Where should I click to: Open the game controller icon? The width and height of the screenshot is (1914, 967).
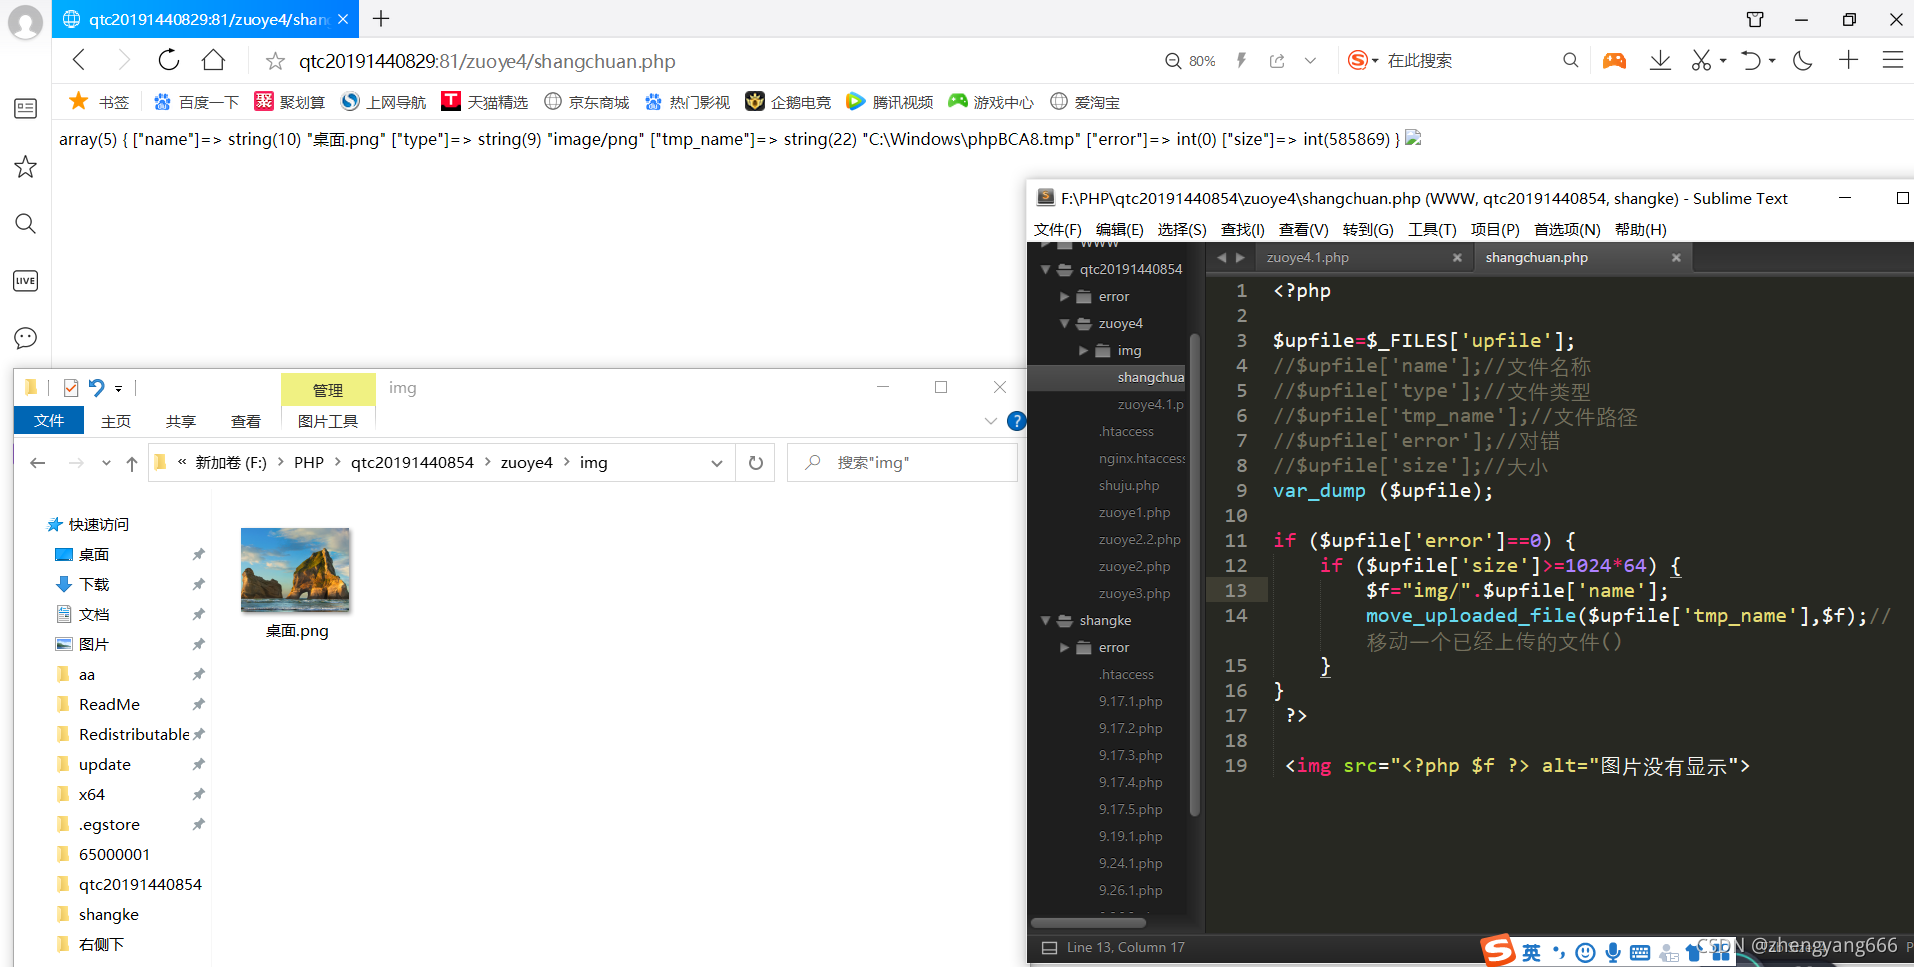pyautogui.click(x=1614, y=61)
